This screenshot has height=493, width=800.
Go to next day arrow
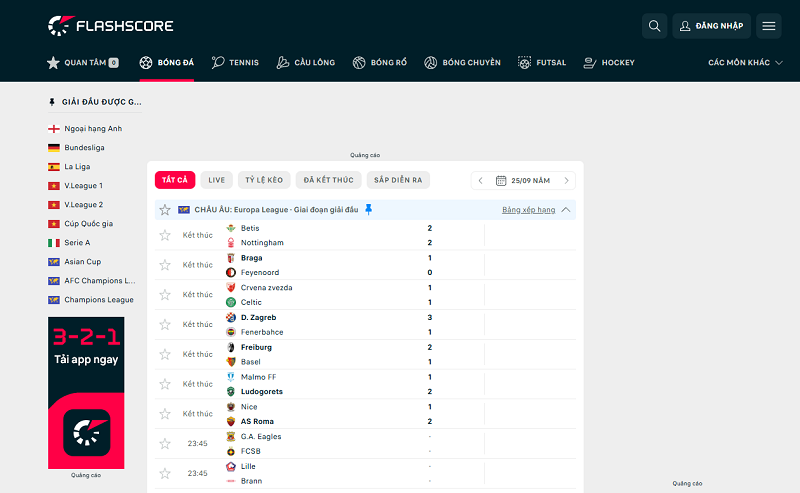[x=566, y=181]
